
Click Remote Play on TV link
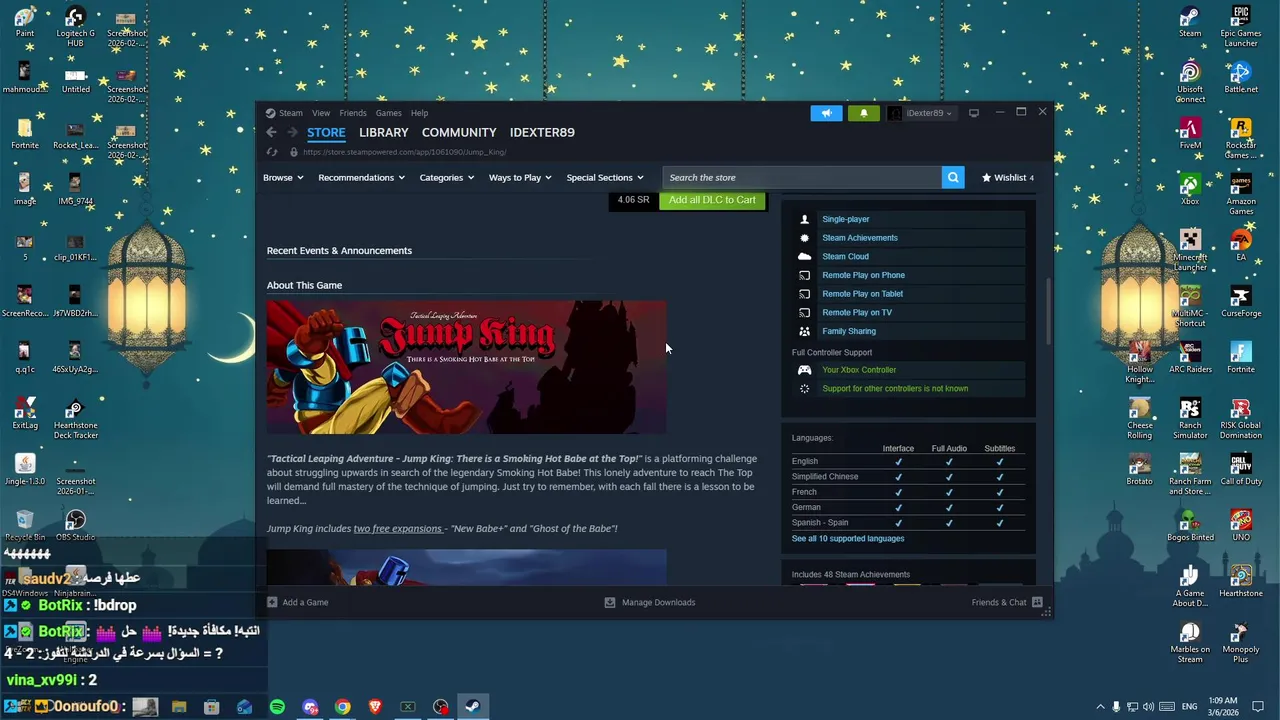tap(857, 312)
